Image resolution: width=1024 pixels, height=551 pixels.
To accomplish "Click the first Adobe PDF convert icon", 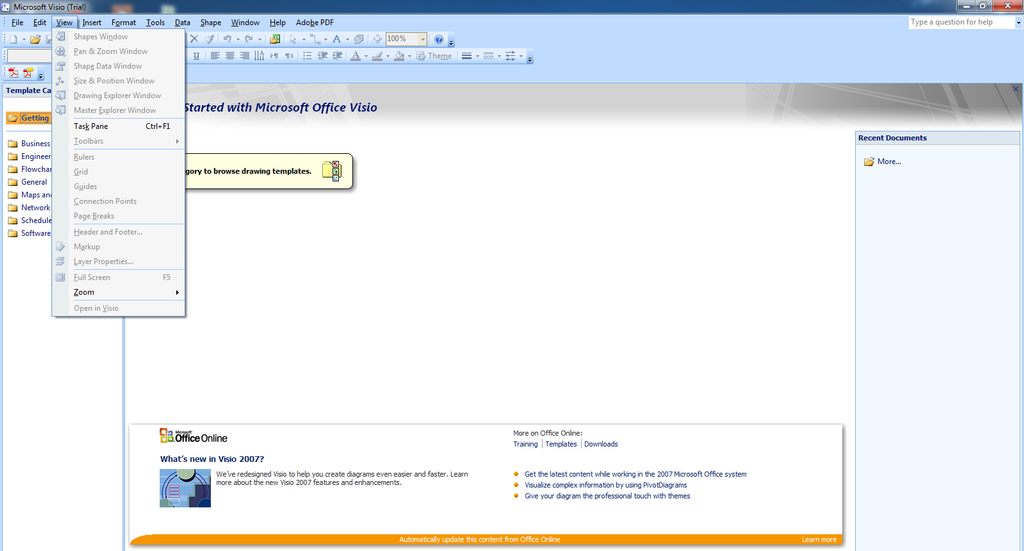I will coord(13,73).
